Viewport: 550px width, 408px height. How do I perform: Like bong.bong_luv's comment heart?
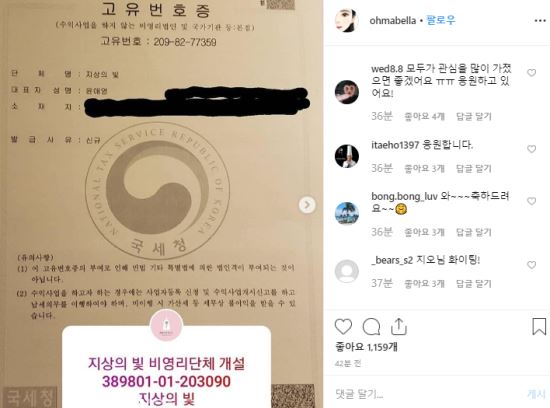(x=531, y=201)
